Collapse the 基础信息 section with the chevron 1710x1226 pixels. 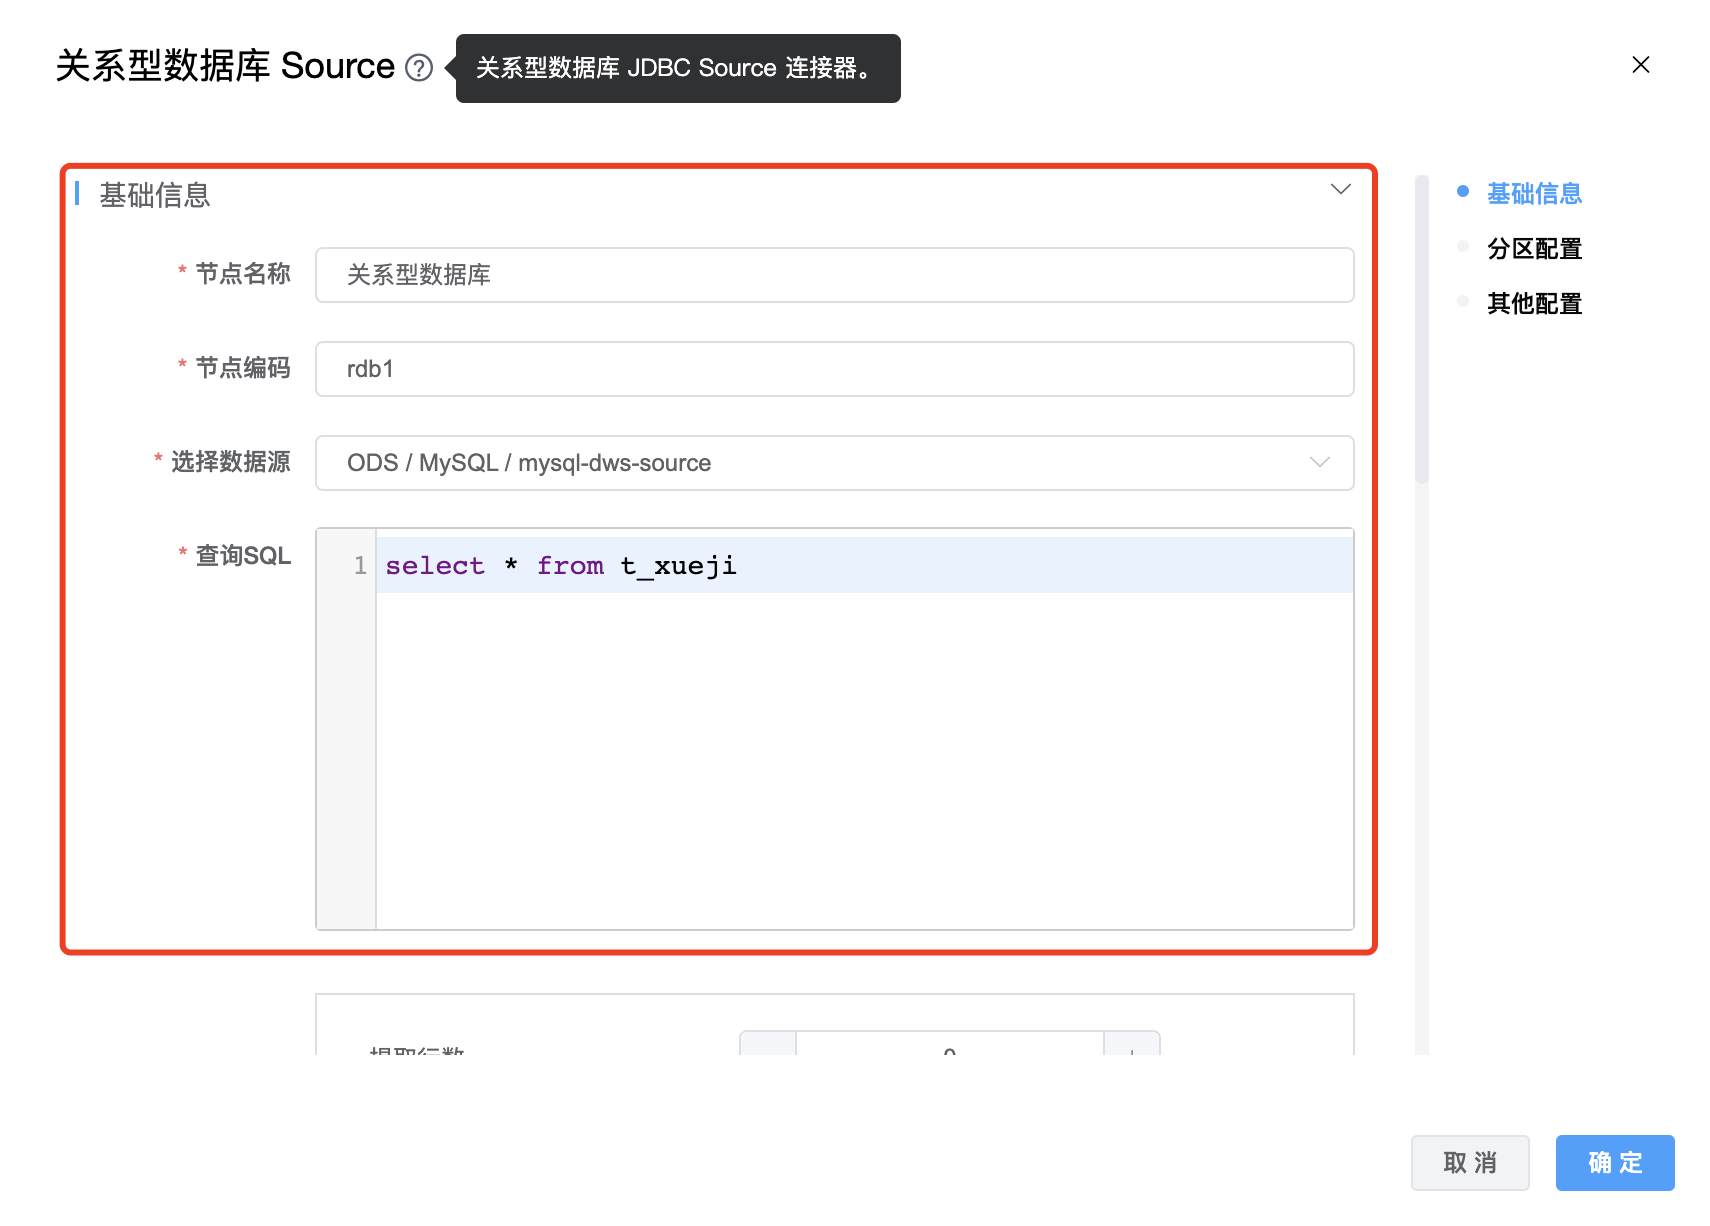coord(1340,190)
